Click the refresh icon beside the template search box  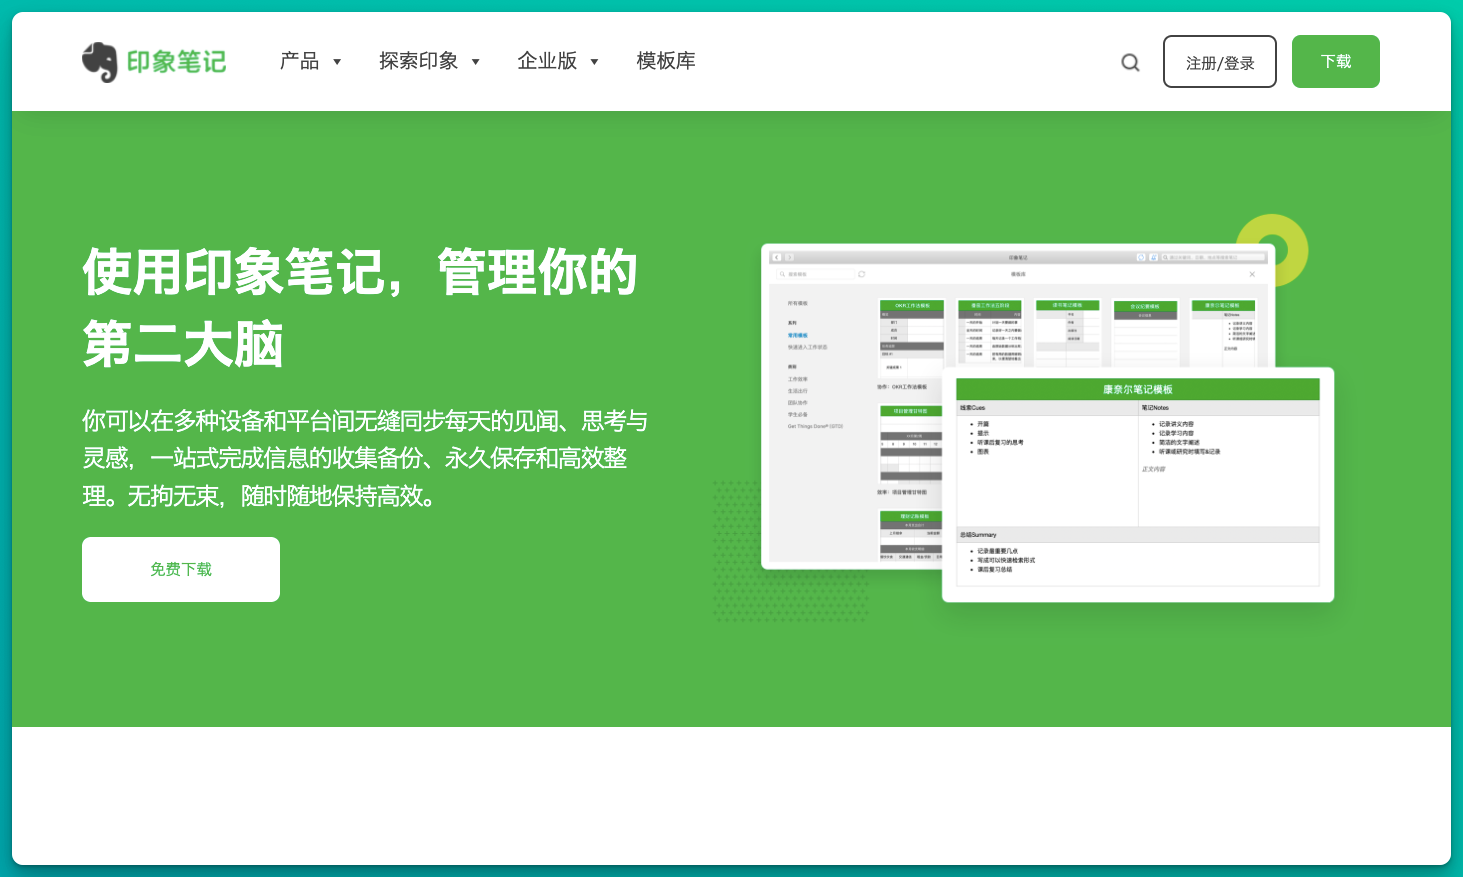pos(861,273)
